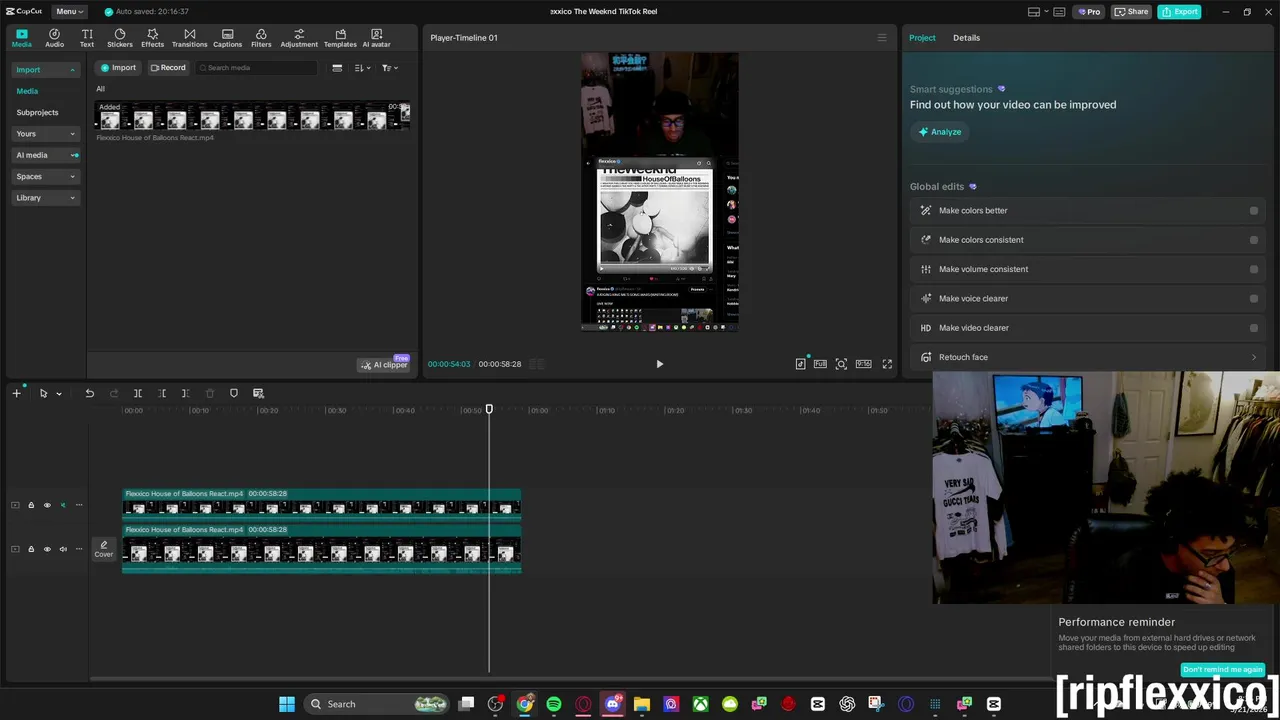The width and height of the screenshot is (1280, 720).
Task: Open the Templates tab
Action: point(340,38)
